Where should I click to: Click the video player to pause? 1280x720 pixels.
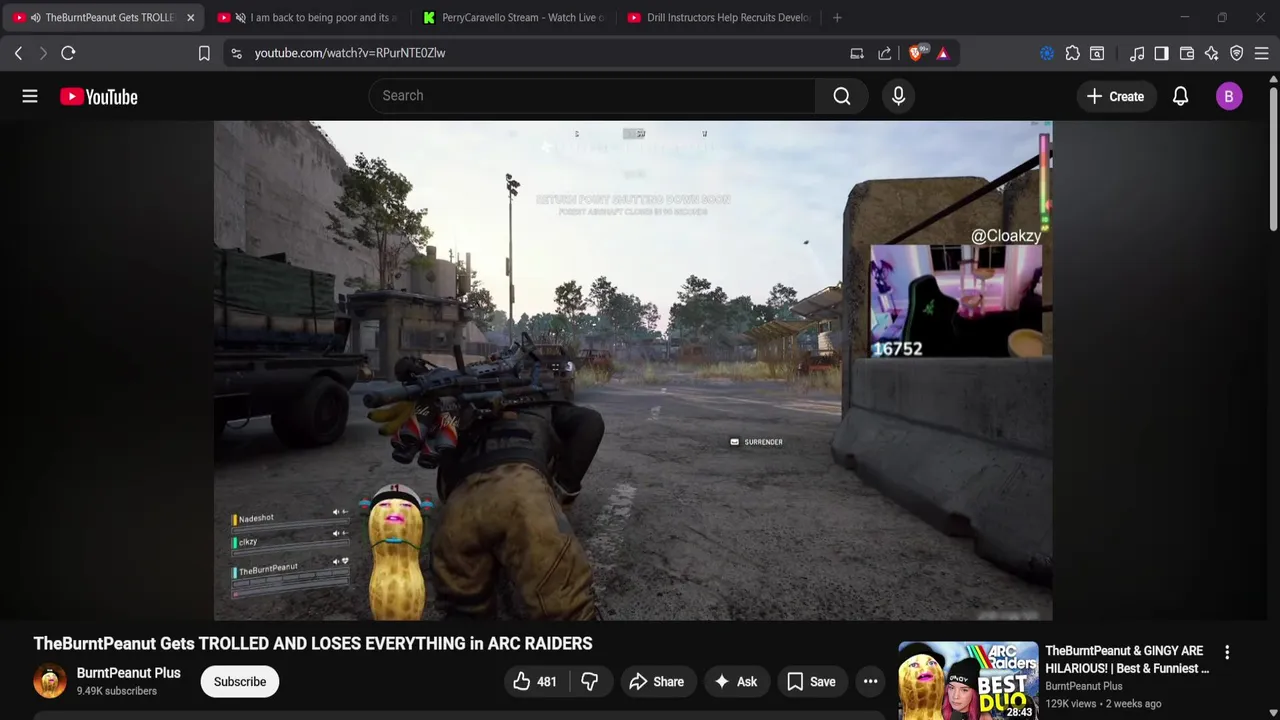coord(633,370)
